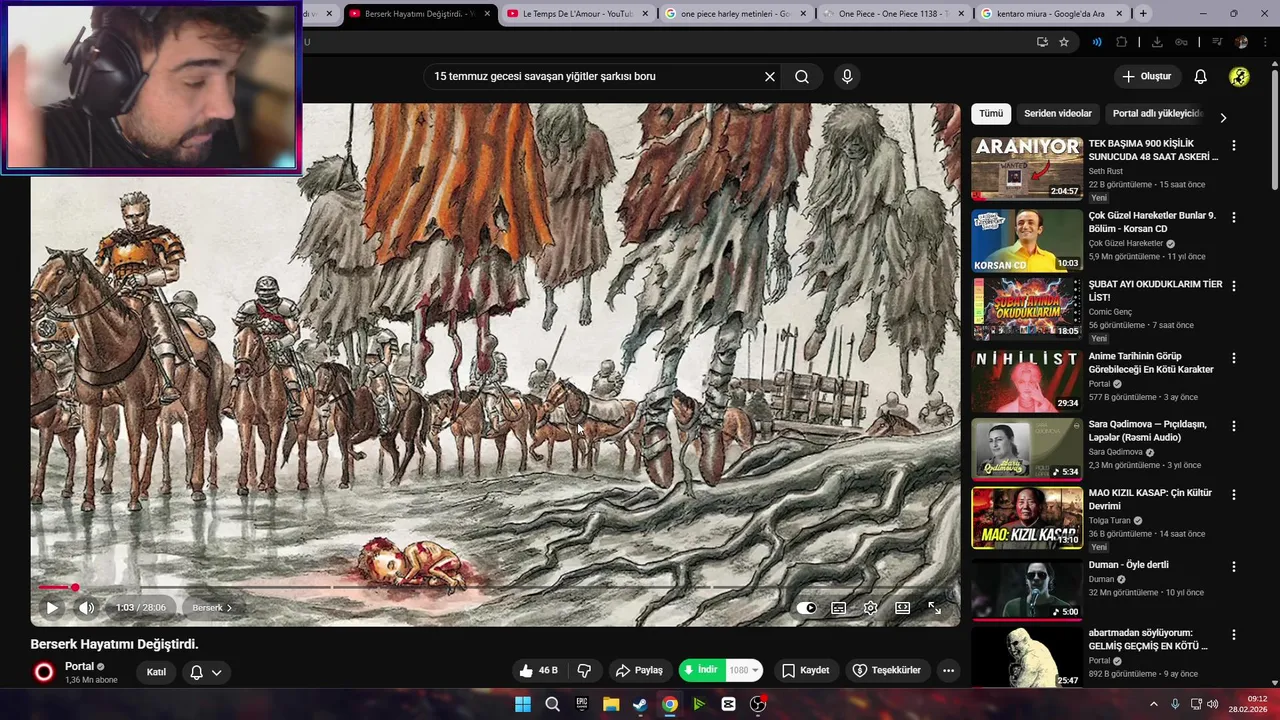Open Şubat Ayı Okuduklarım Tier List video
Viewport: 1280px width, 720px height.
[1027, 309]
